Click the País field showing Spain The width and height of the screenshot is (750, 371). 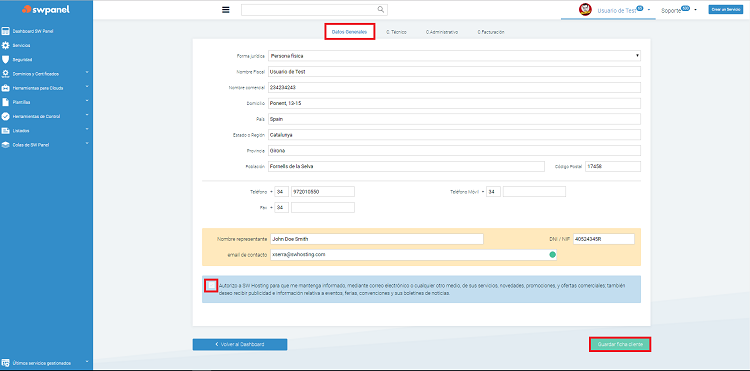454,119
